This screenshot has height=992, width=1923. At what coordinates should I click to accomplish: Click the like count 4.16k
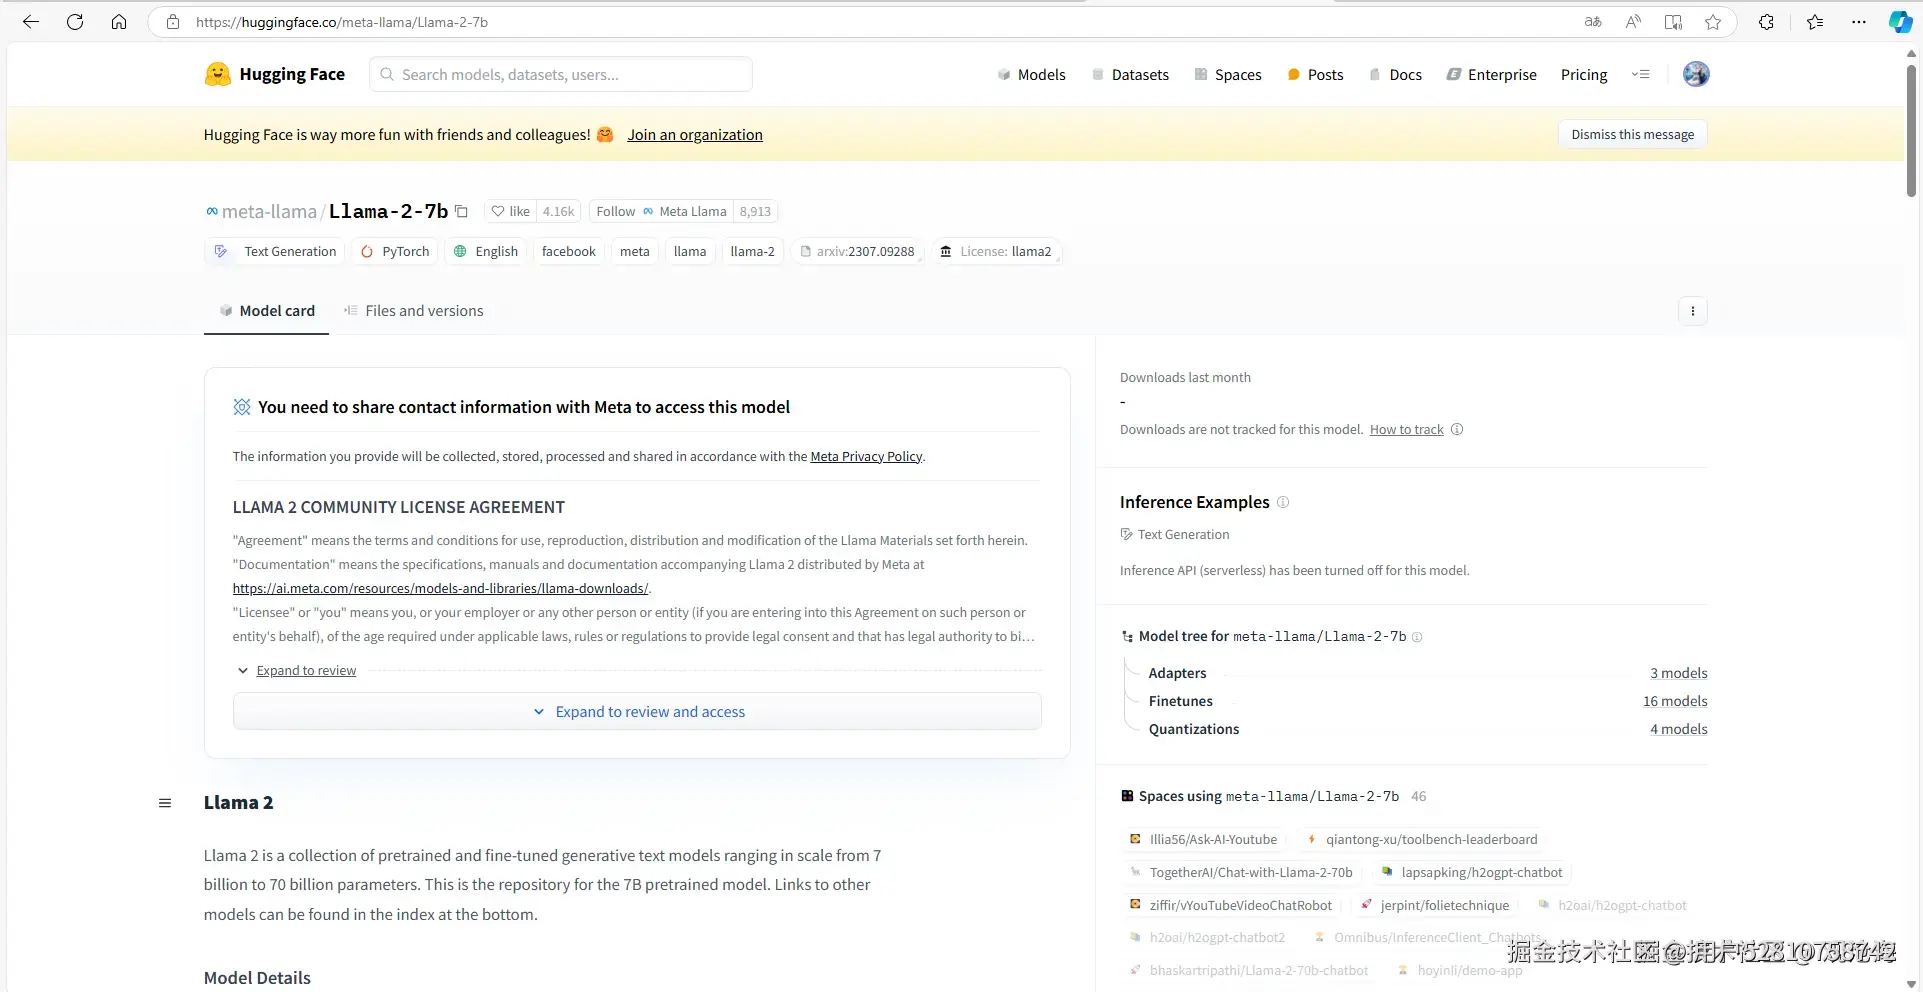[x=558, y=211]
